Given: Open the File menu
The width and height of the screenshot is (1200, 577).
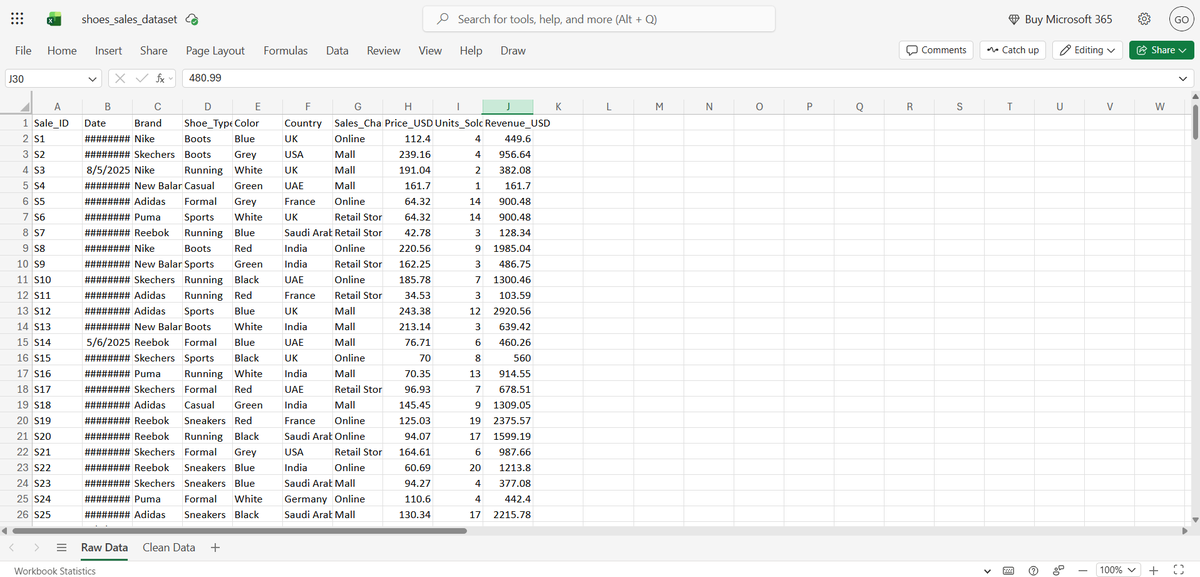Looking at the screenshot, I should [23, 50].
